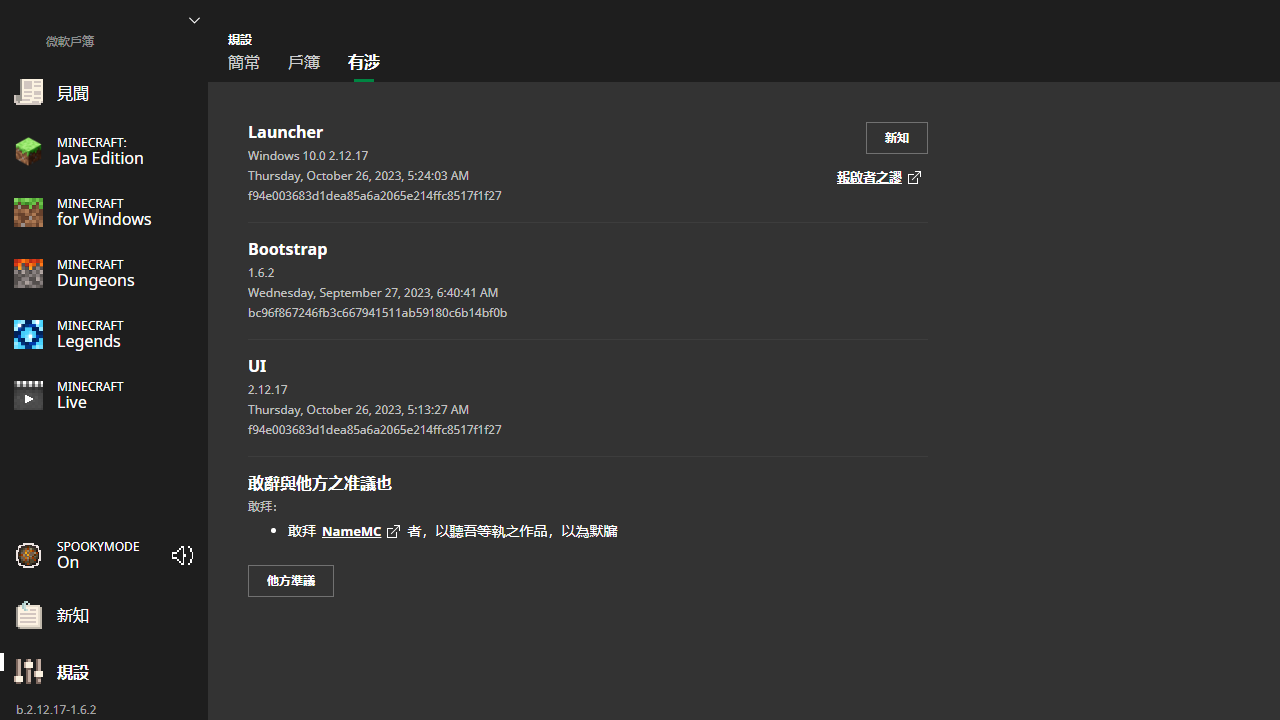Click the 微軟戶簿 account label
The height and width of the screenshot is (720, 1280).
(70, 42)
